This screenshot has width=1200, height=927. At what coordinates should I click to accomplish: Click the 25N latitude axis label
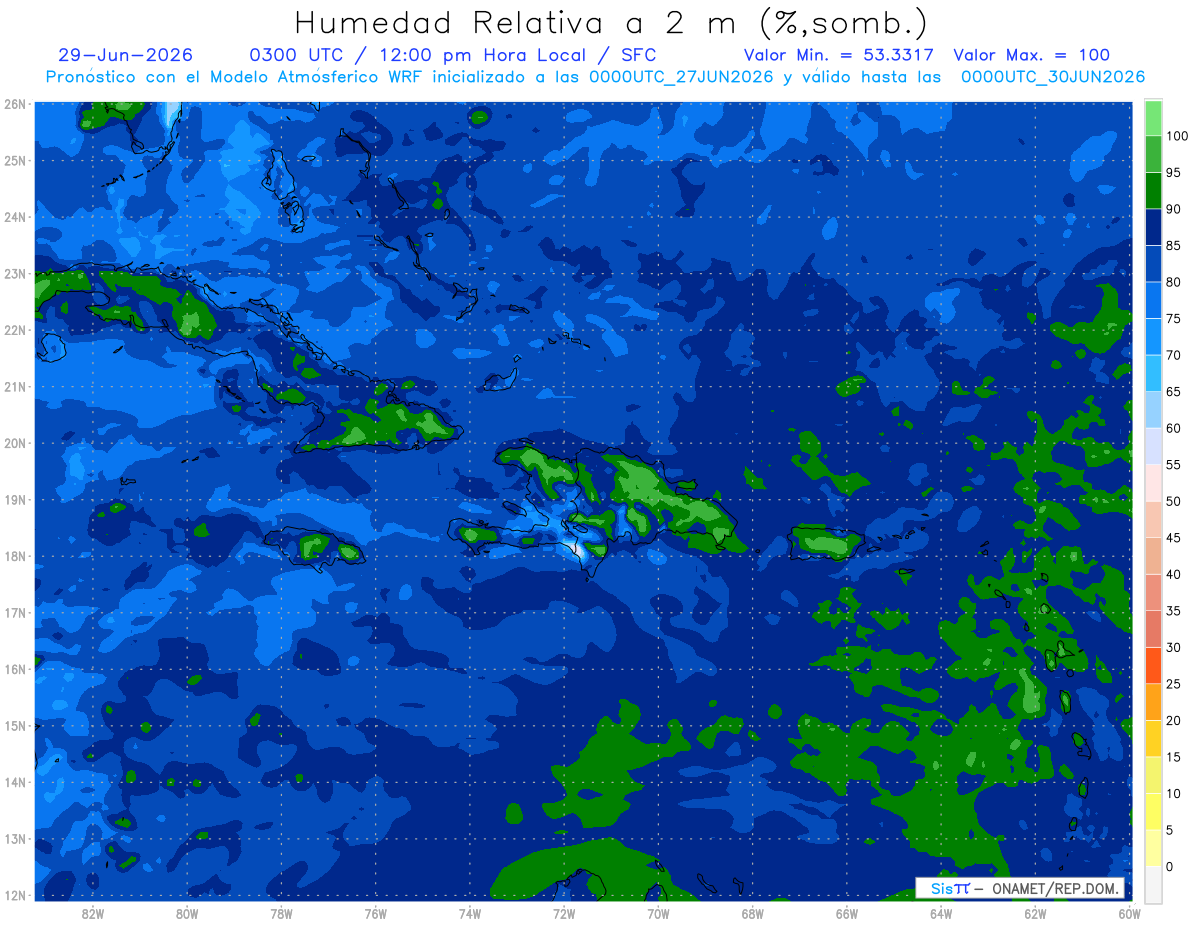[x=15, y=160]
